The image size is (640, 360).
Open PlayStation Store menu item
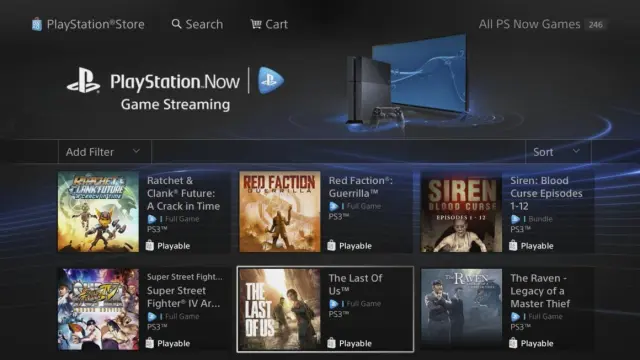point(88,24)
